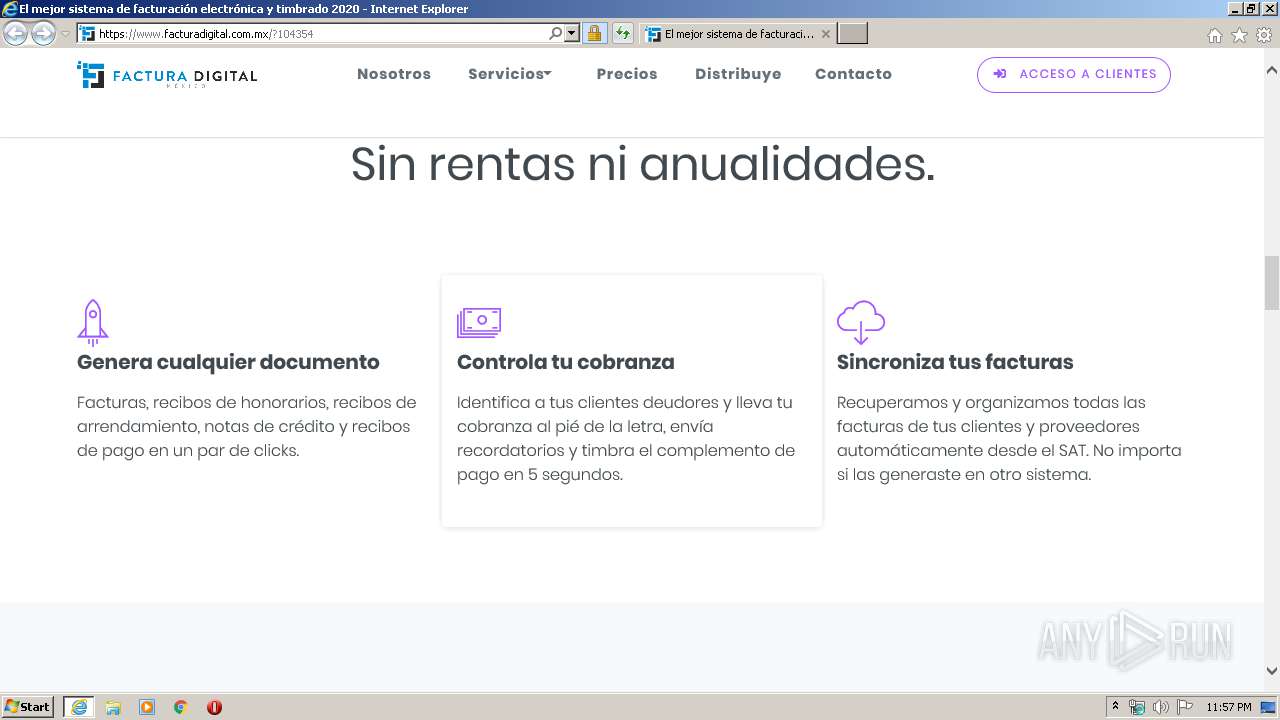Click the money bill icon above Controla tu cobranza
The image size is (1280, 720).
[x=479, y=322]
